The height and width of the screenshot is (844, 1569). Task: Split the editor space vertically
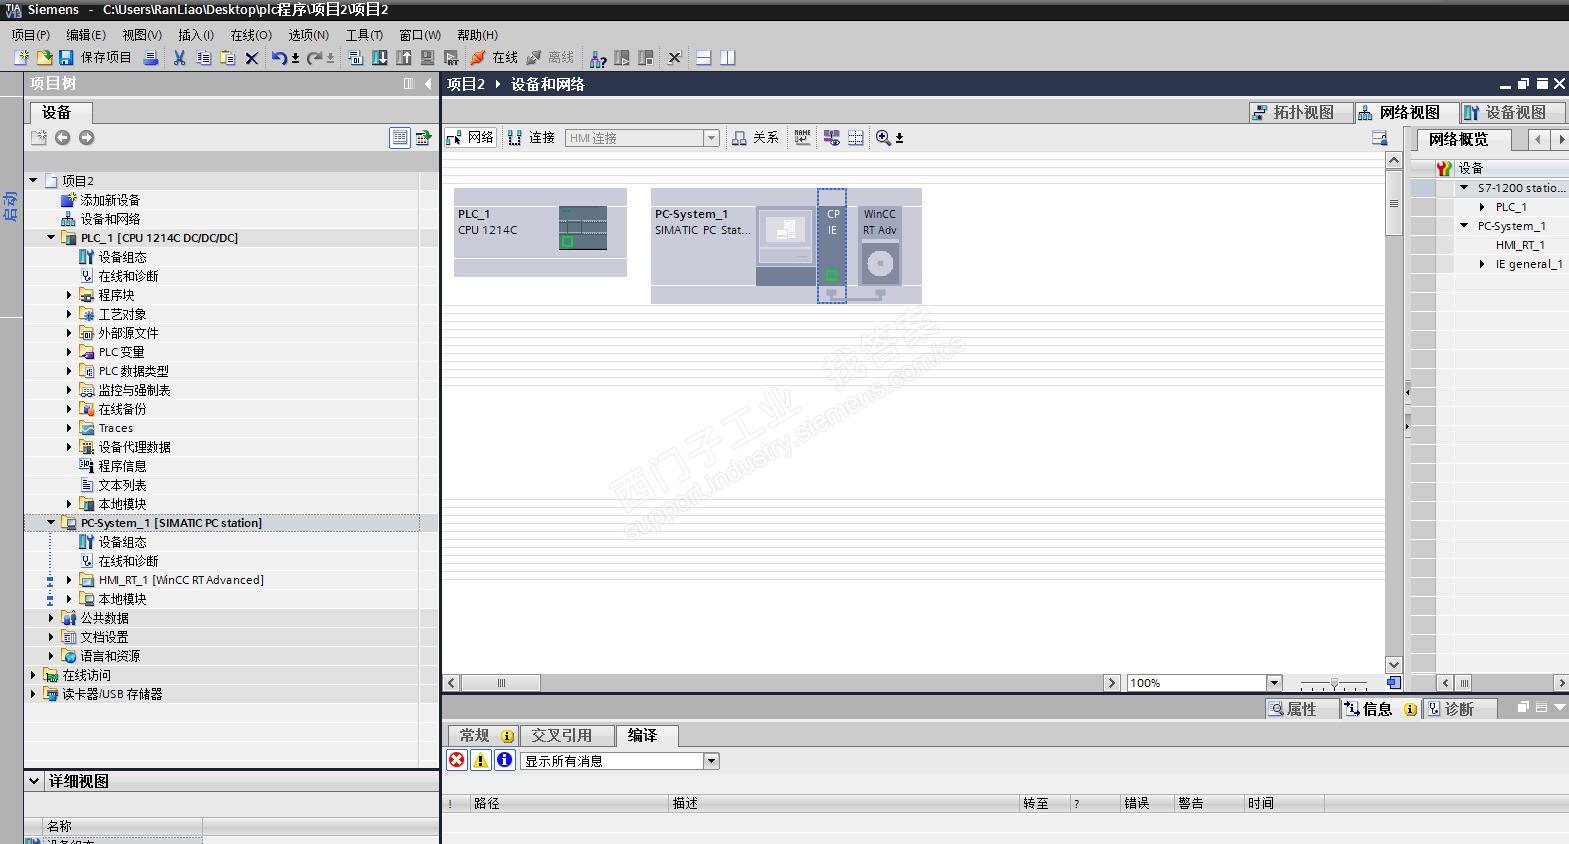point(727,58)
